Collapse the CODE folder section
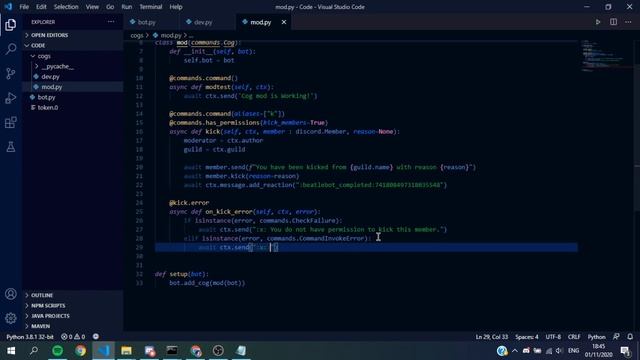Viewport: 640px width, 360px height. (73, 45)
